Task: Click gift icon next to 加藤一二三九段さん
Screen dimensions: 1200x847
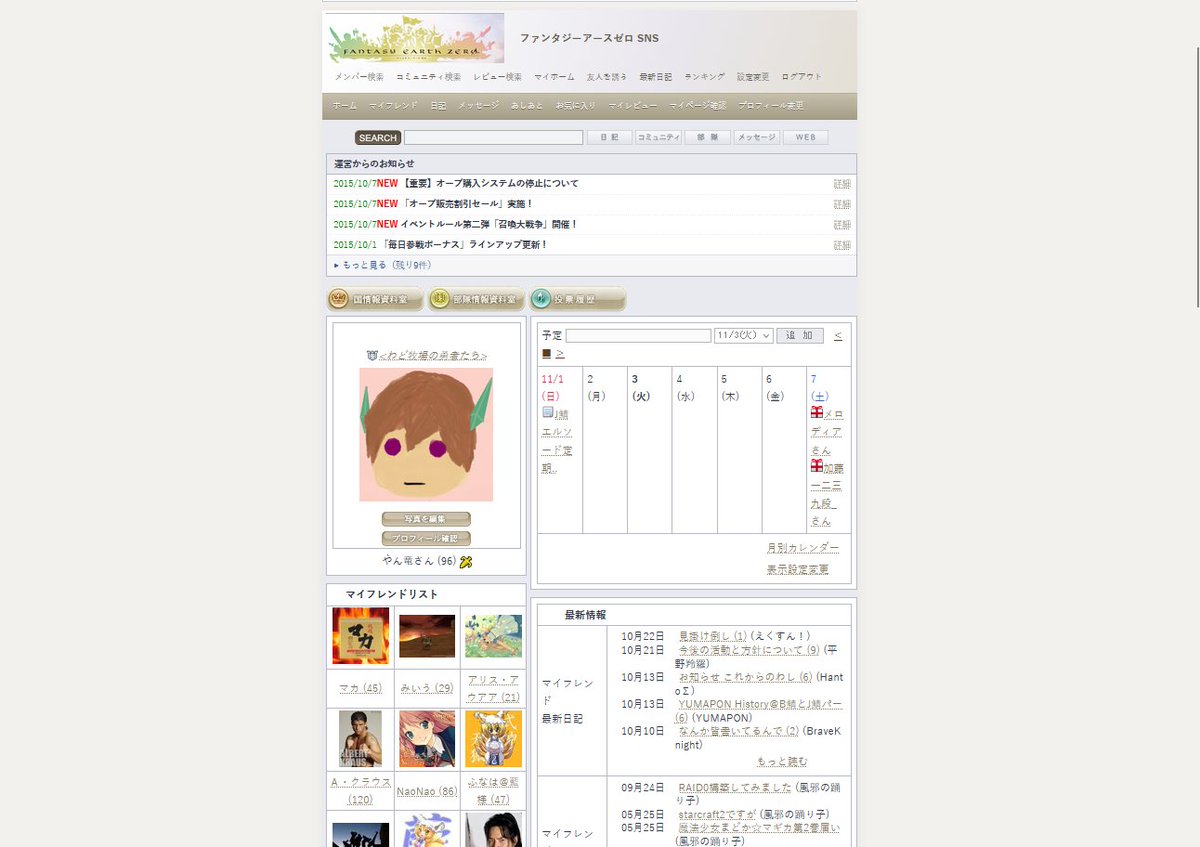Action: click(x=817, y=466)
